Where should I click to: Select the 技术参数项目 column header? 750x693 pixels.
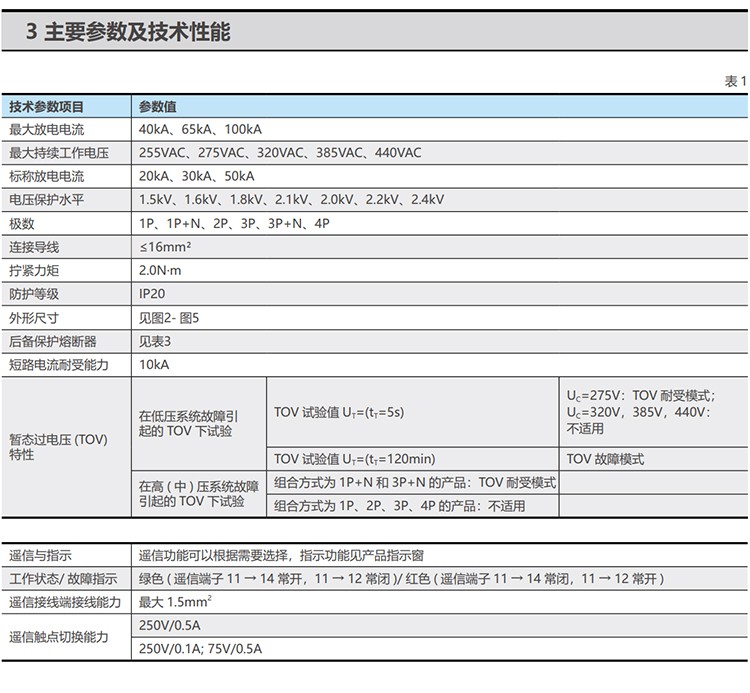[46, 107]
